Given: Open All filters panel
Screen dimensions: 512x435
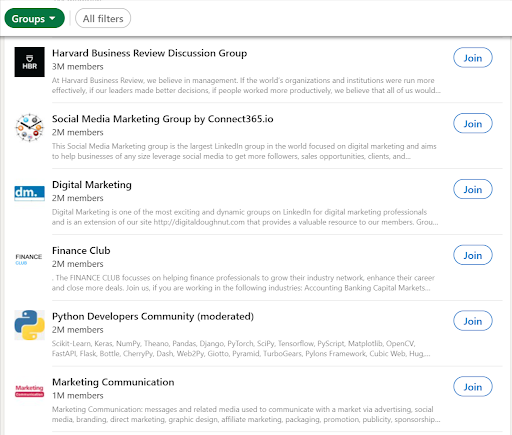Looking at the screenshot, I should 103,19.
